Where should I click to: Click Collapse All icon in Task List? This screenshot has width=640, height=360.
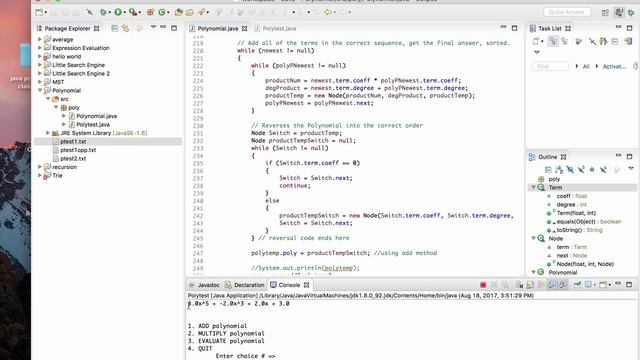[x=615, y=41]
